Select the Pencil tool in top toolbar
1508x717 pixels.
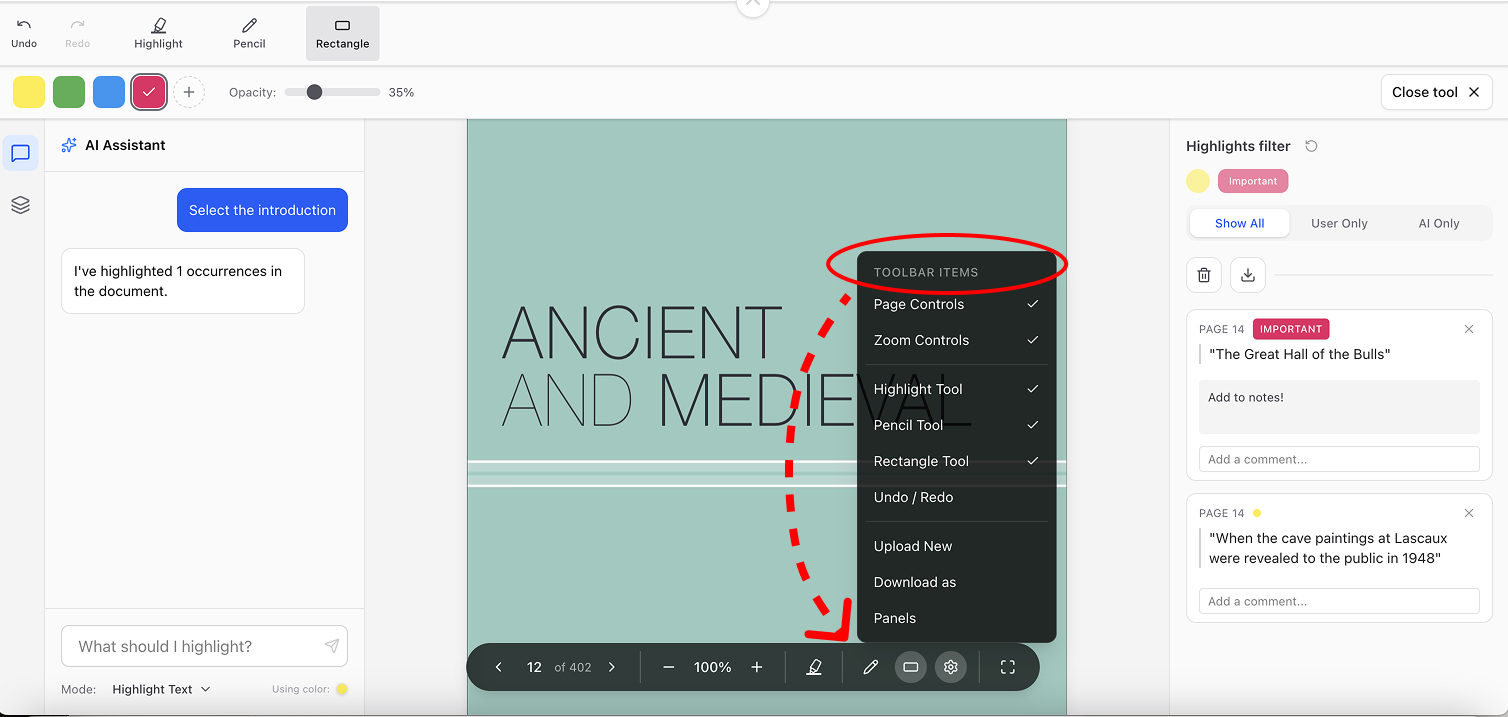[x=249, y=32]
